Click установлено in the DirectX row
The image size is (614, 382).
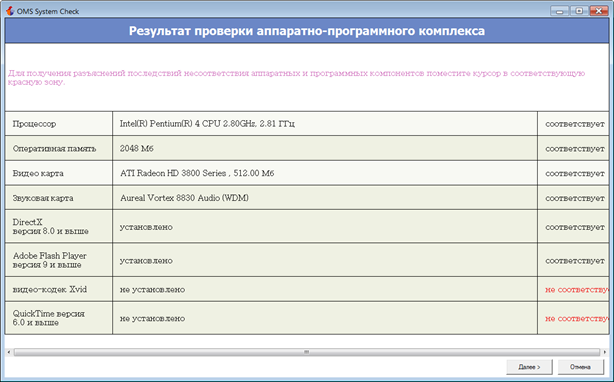point(146,227)
